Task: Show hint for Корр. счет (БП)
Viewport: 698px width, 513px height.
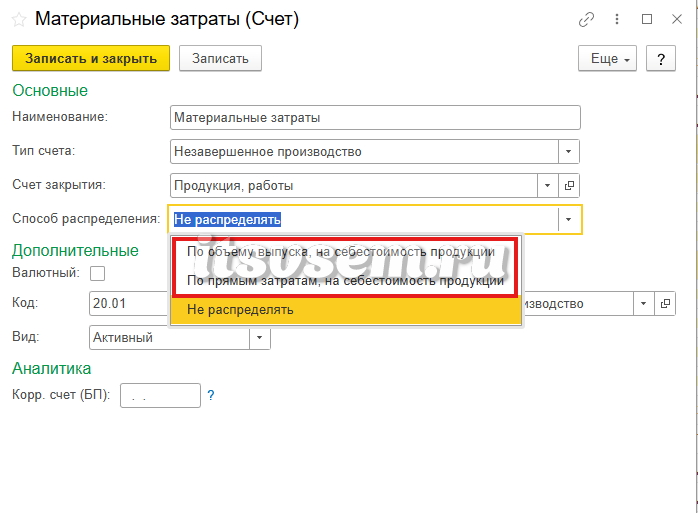Action: [x=211, y=395]
